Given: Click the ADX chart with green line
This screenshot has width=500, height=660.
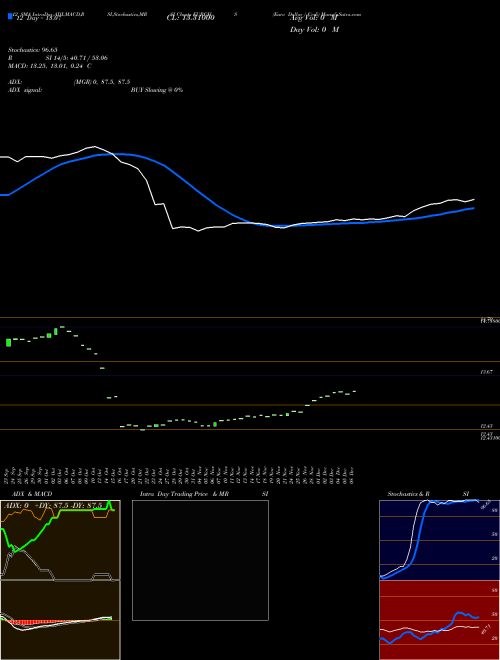Looking at the screenshot, I should pyautogui.click(x=60, y=540).
